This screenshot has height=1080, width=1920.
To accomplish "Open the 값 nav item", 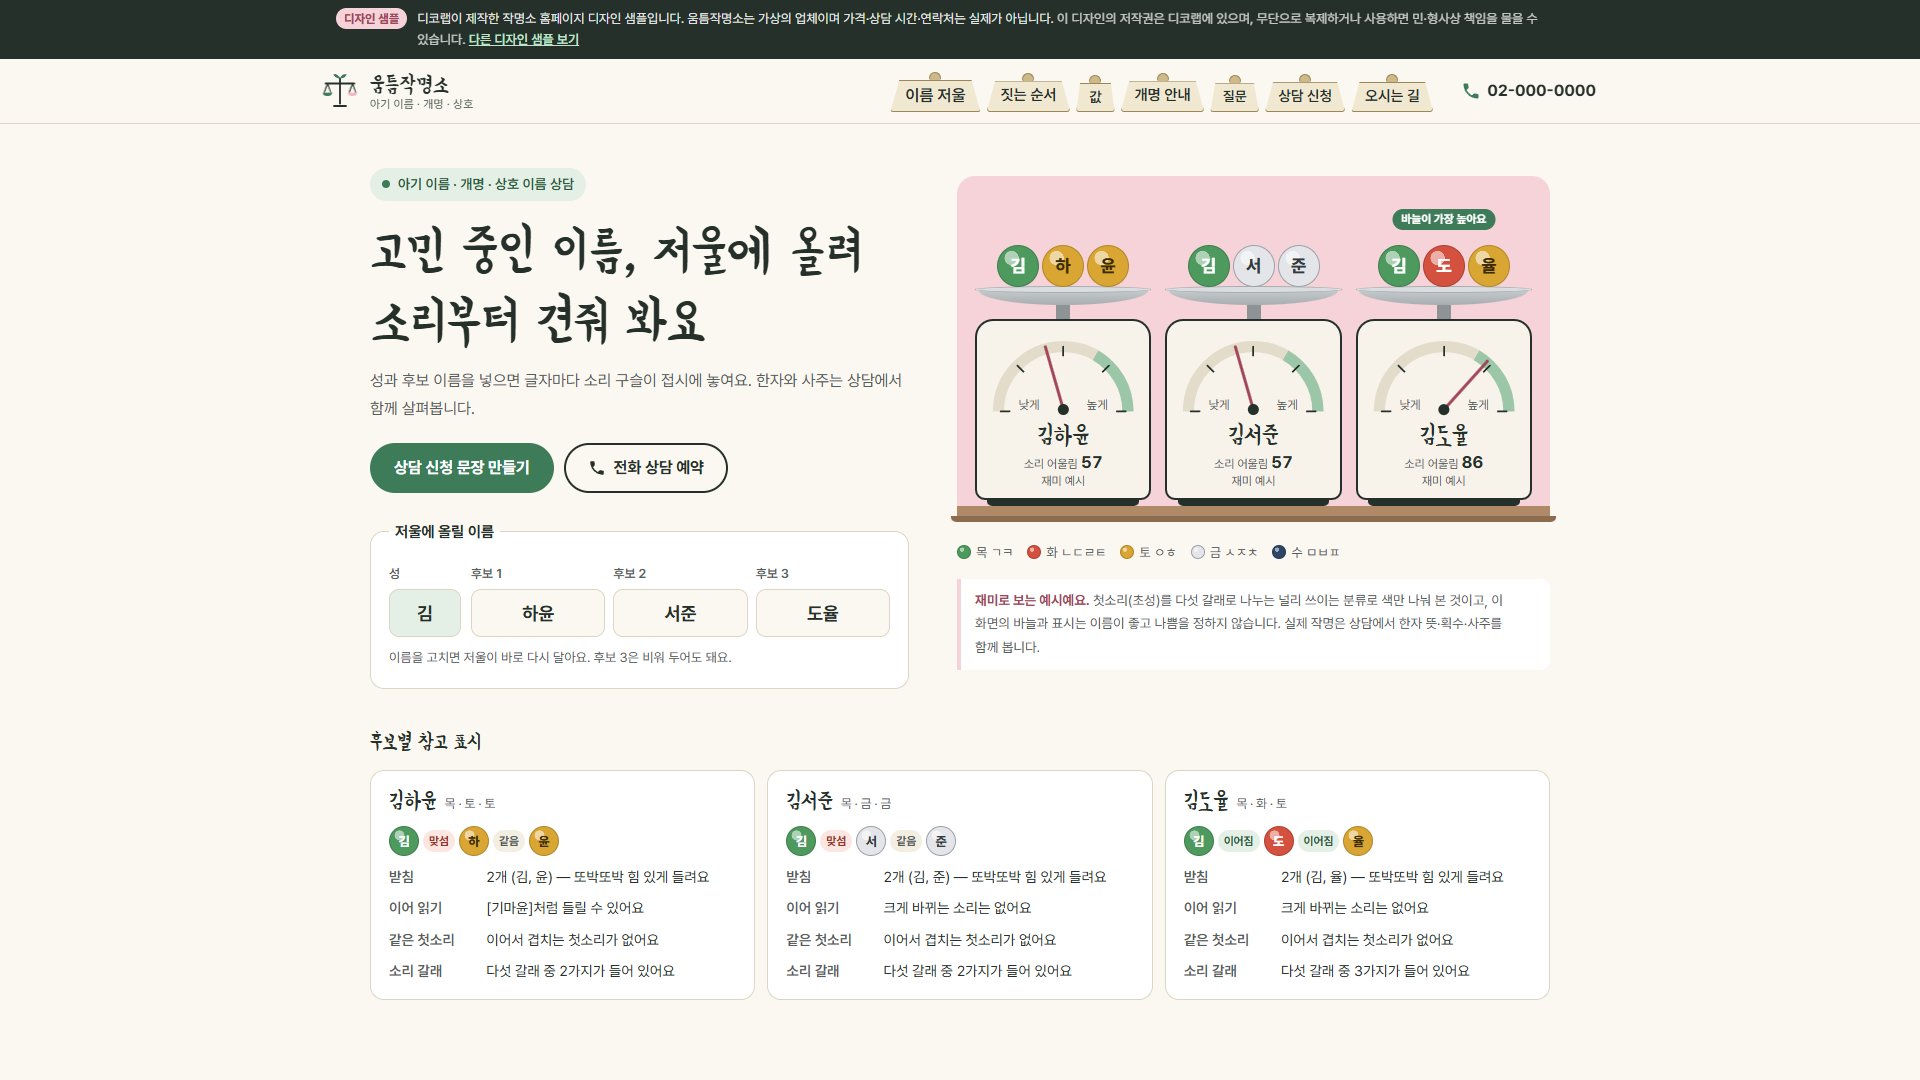I will tap(1095, 96).
